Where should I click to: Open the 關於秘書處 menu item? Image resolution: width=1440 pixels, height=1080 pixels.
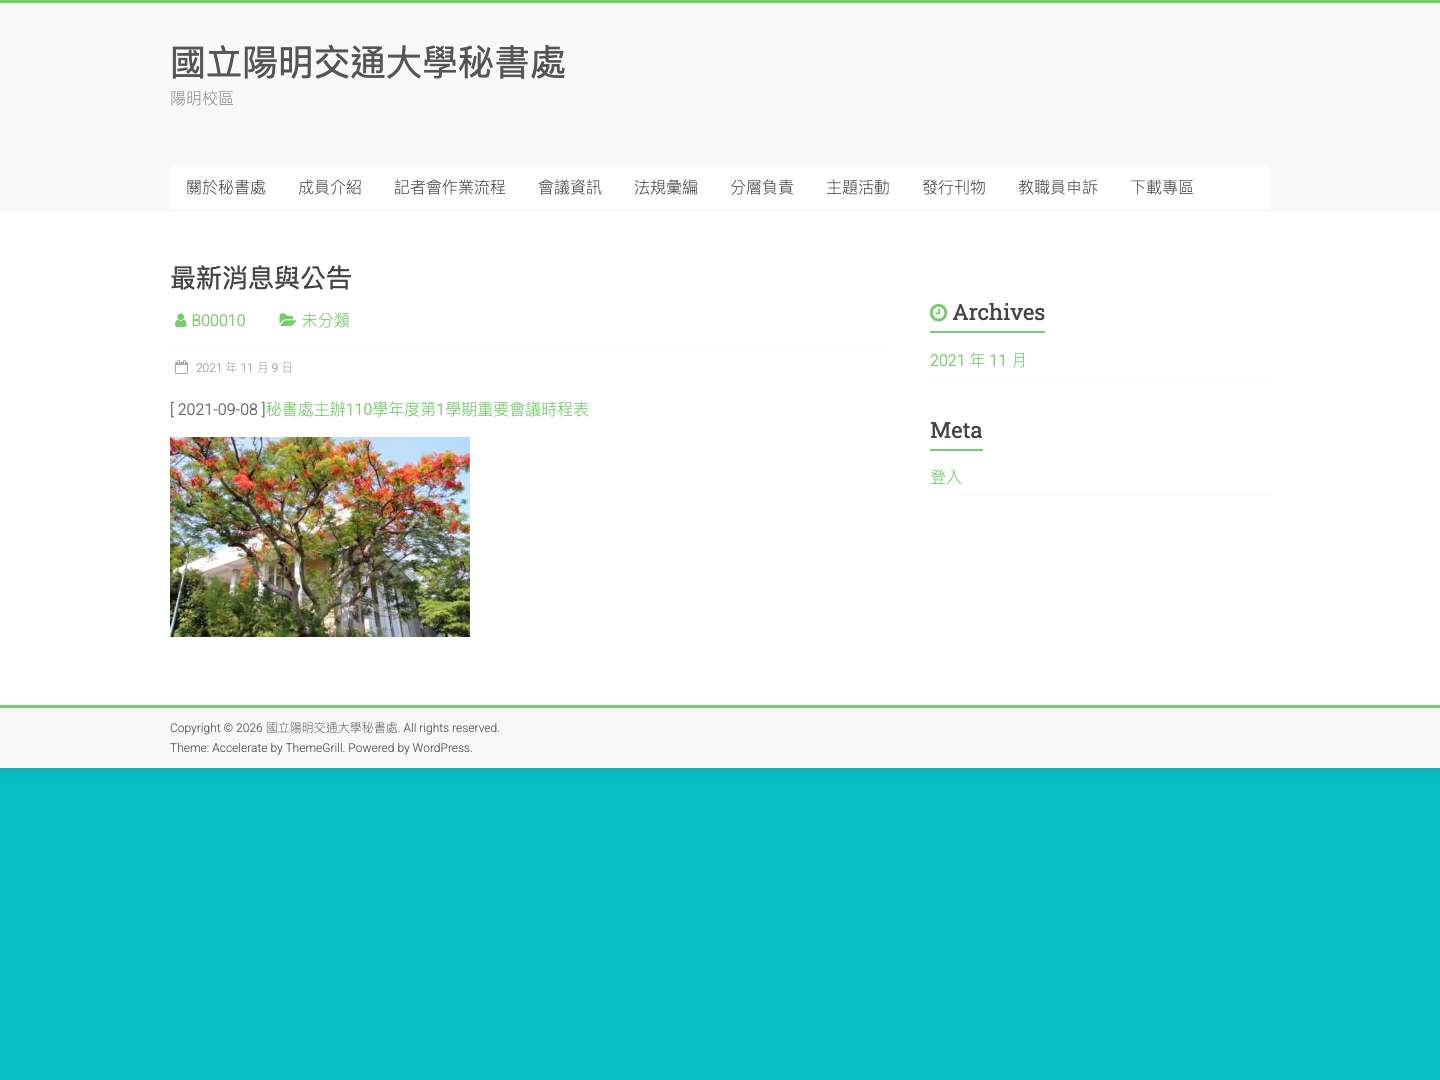pos(226,187)
